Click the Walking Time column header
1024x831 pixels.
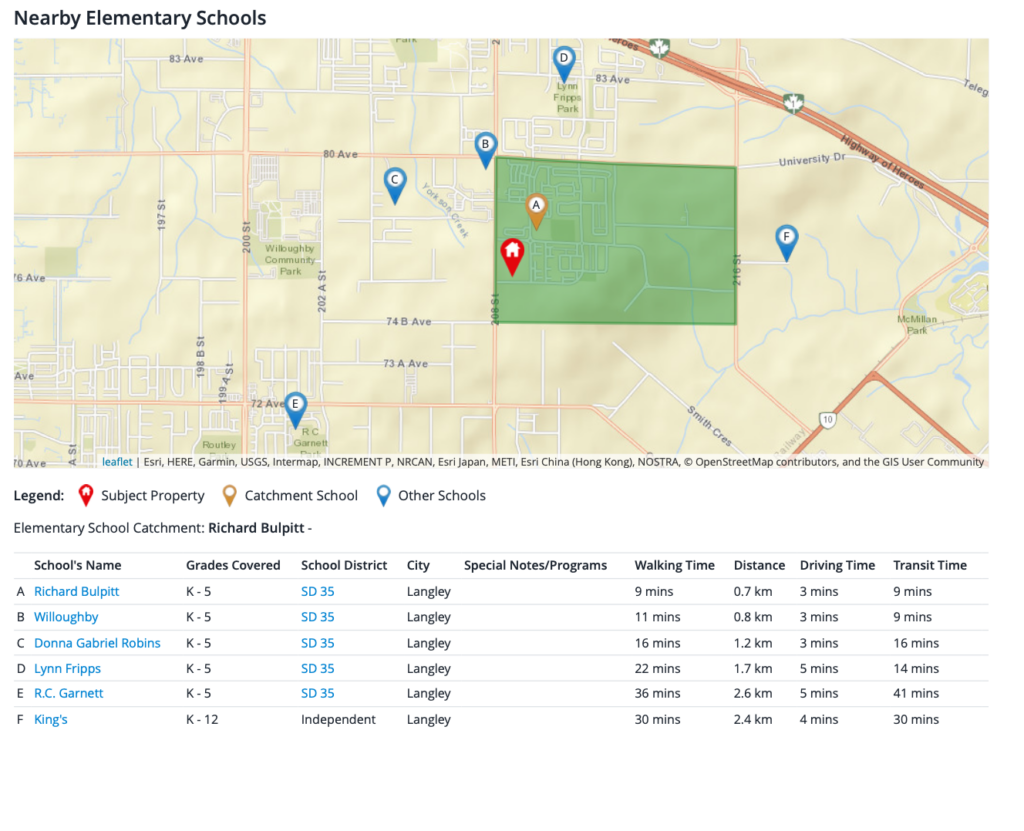tap(675, 565)
